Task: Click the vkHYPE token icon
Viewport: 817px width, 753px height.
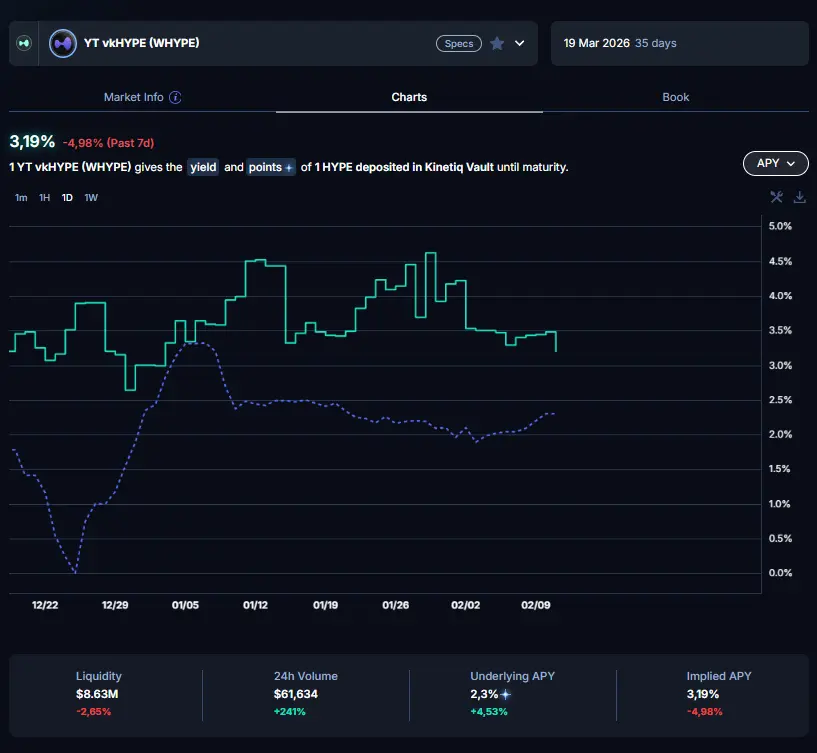Action: pyautogui.click(x=63, y=44)
